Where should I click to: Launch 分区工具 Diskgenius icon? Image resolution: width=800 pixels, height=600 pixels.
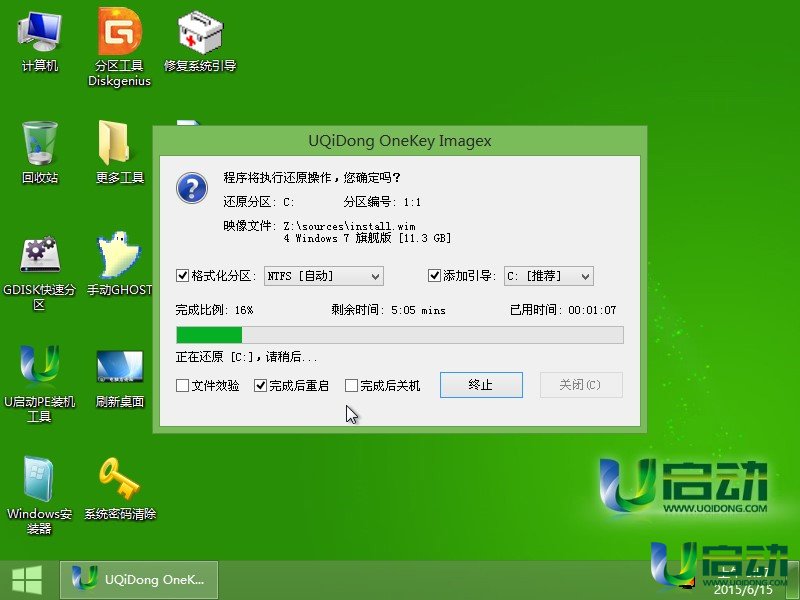click(x=119, y=49)
